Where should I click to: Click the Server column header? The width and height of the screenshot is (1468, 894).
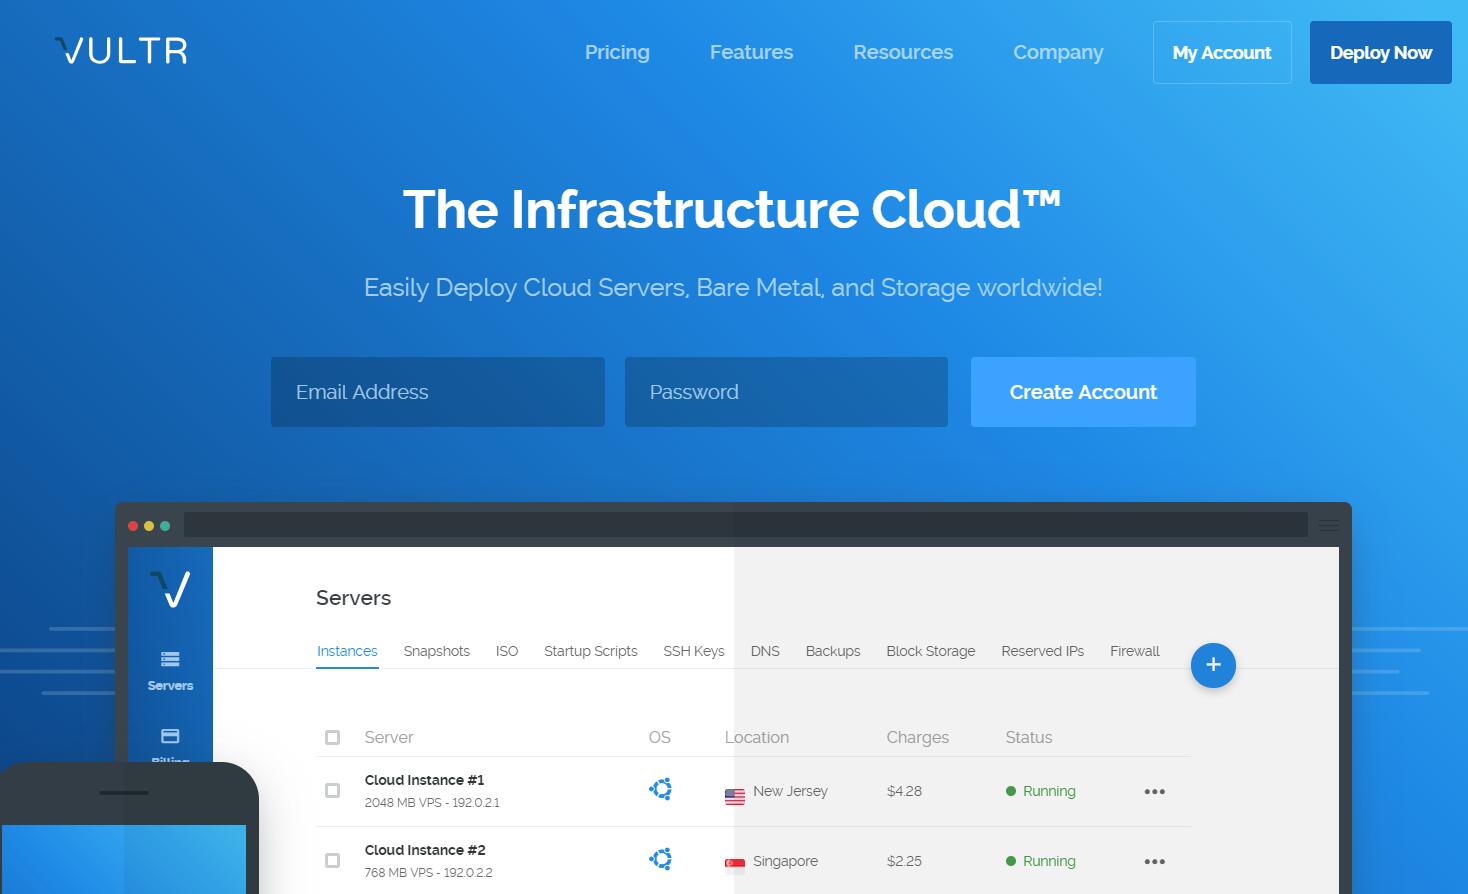click(389, 737)
